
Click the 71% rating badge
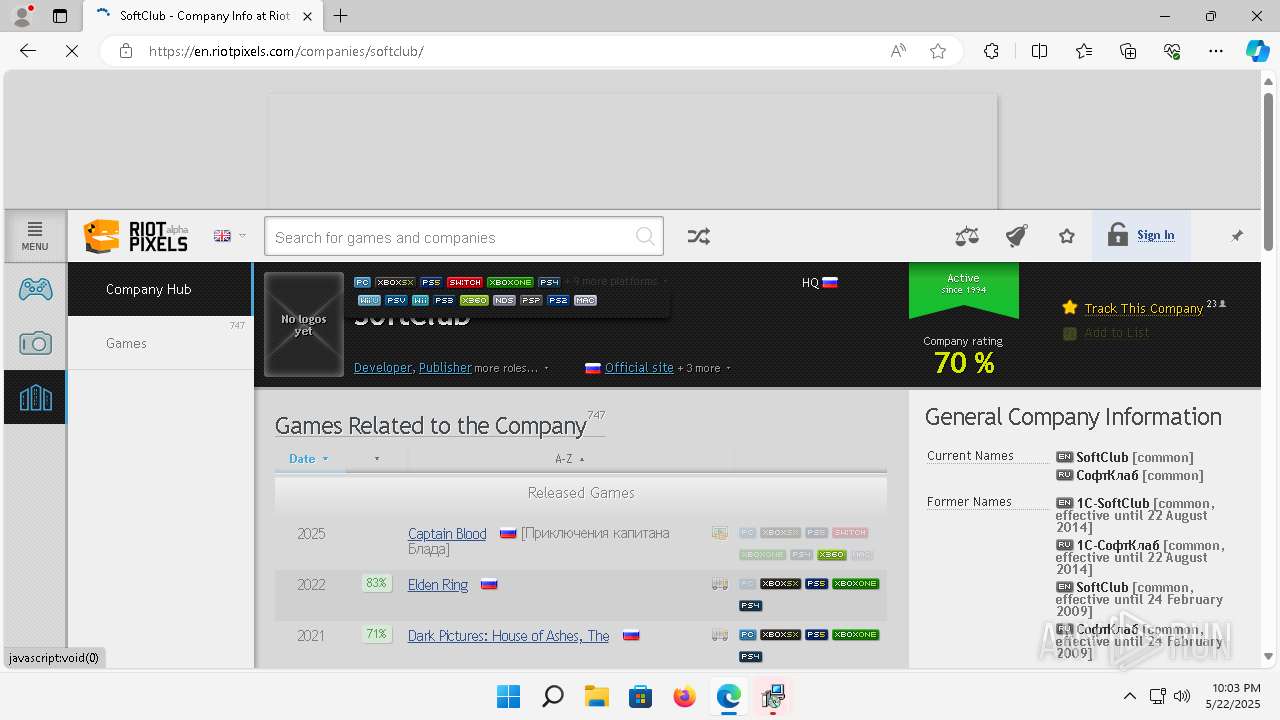[376, 634]
